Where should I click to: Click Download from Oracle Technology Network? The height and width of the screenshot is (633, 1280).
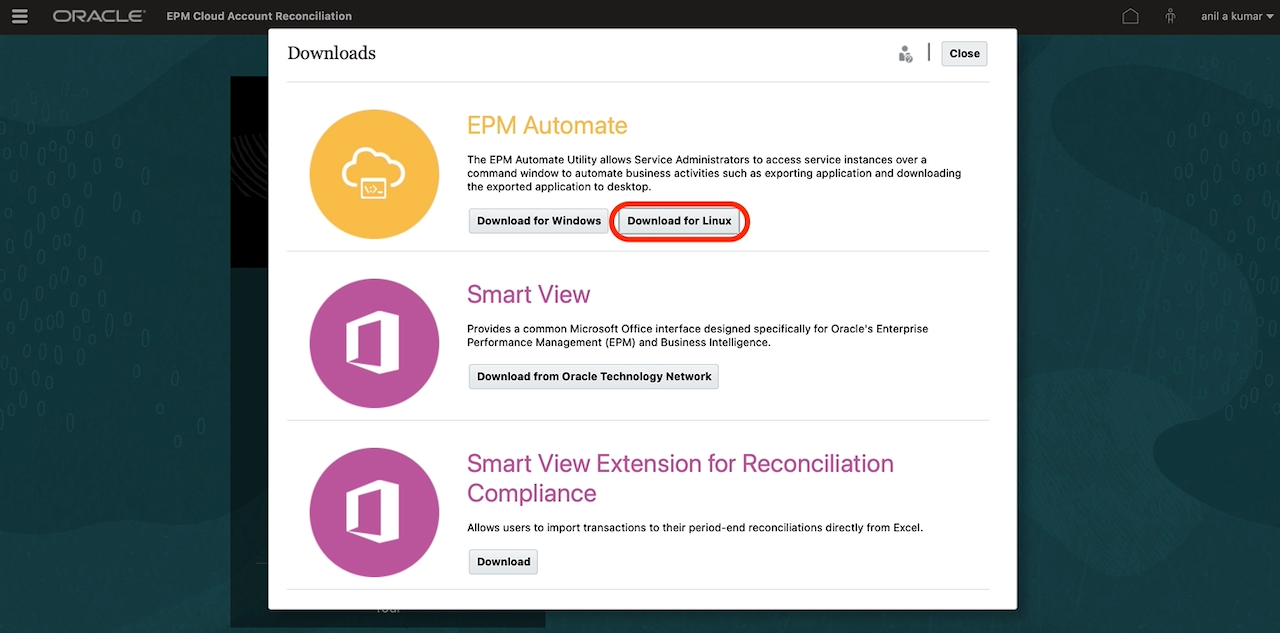[x=594, y=377]
